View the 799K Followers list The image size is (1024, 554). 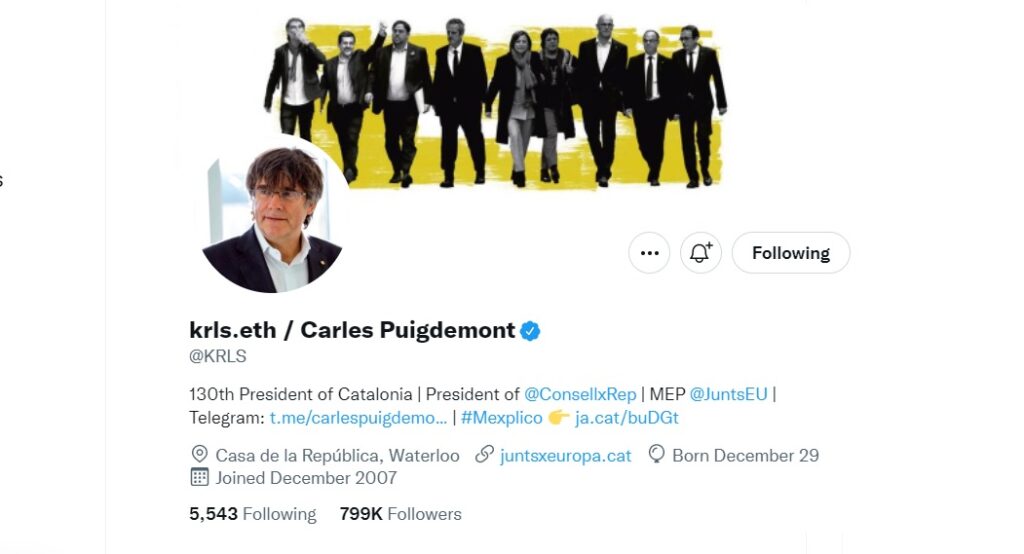pyautogui.click(x=400, y=514)
